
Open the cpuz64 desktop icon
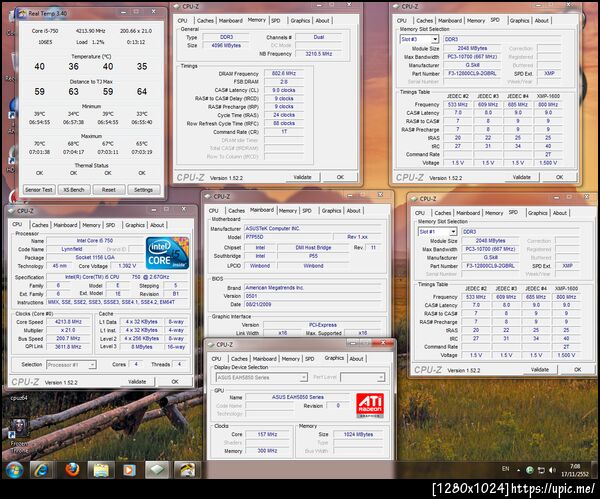click(x=19, y=398)
